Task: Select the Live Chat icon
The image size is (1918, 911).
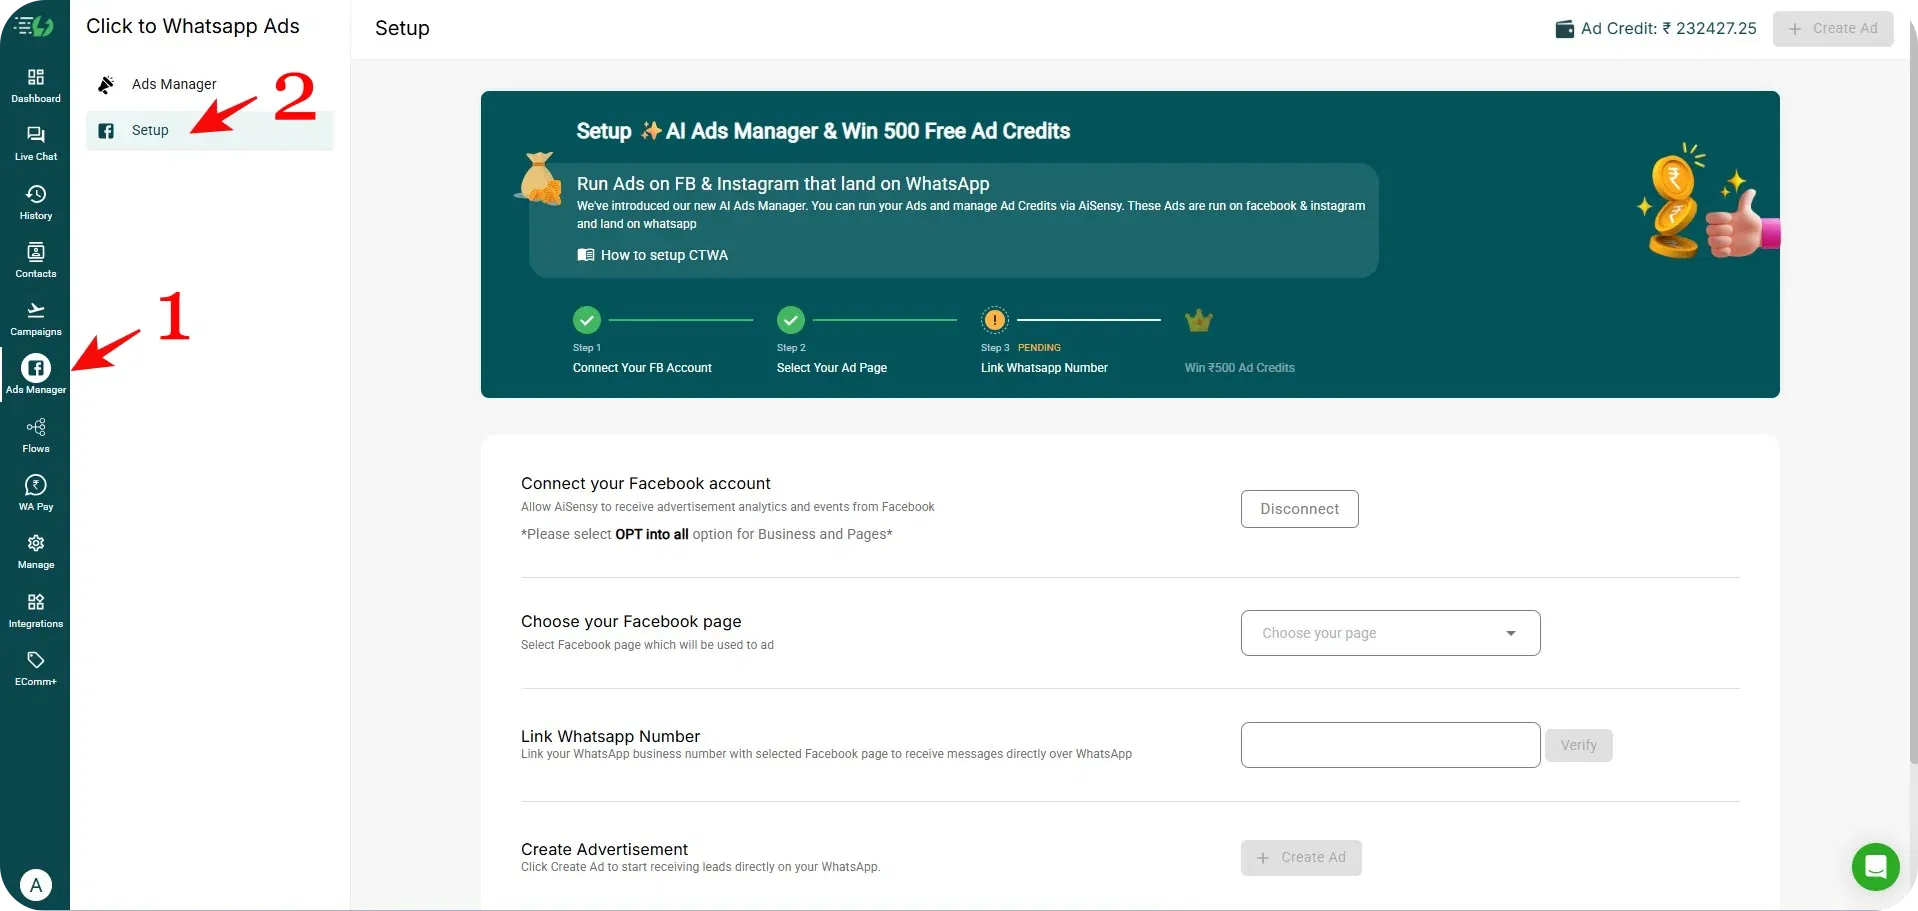Action: pos(35,142)
